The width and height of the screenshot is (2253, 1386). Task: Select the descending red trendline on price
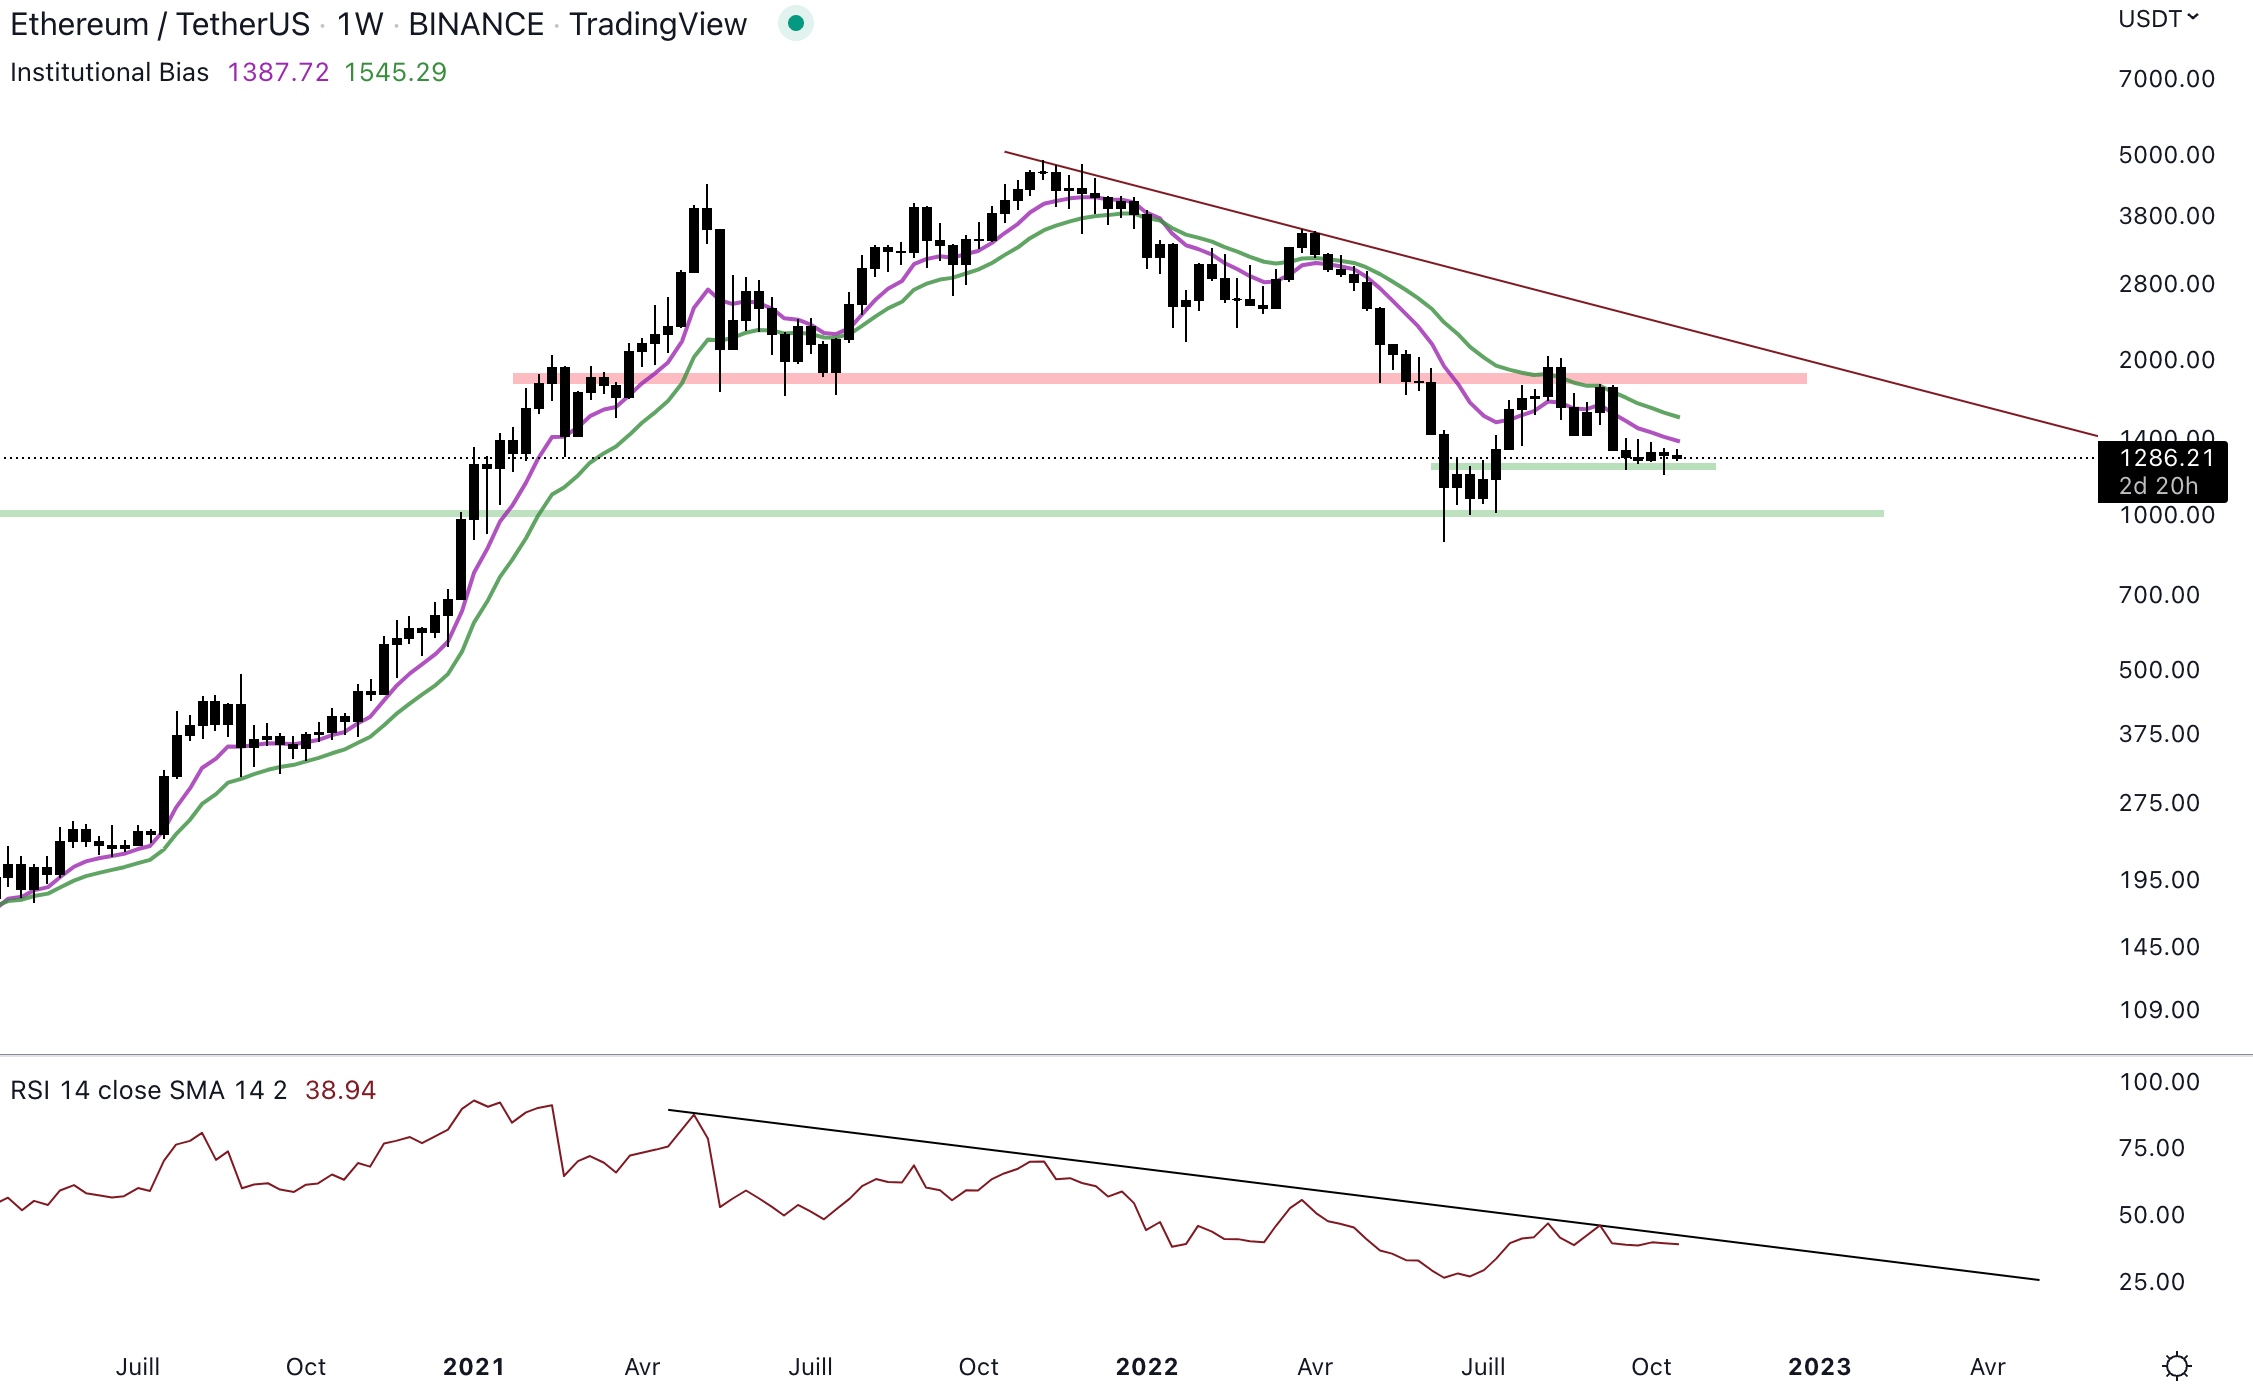coord(1700,331)
